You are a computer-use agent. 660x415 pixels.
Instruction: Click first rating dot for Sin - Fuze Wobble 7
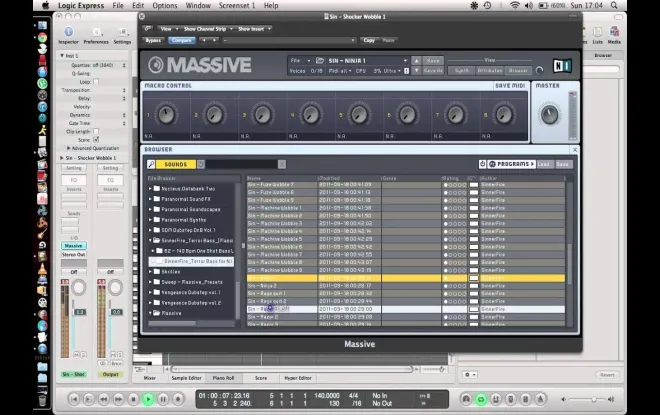445,185
